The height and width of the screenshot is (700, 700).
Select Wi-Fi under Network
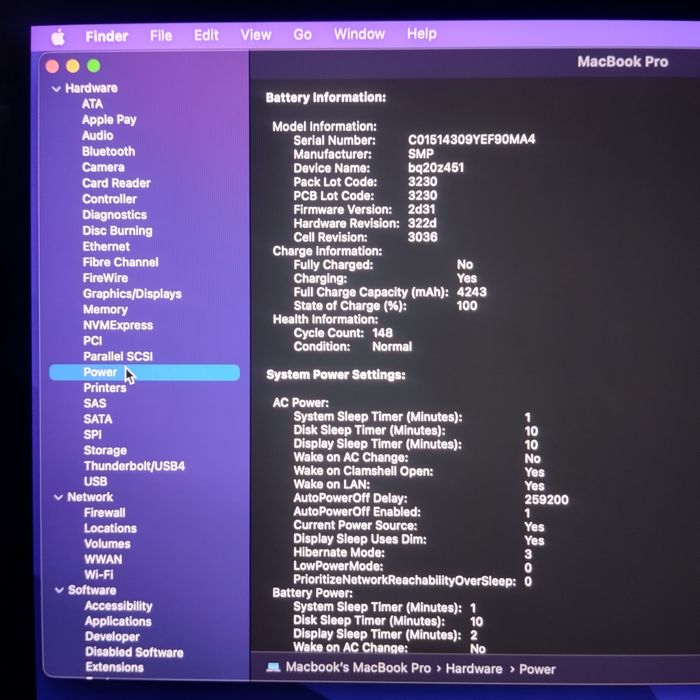[x=99, y=575]
